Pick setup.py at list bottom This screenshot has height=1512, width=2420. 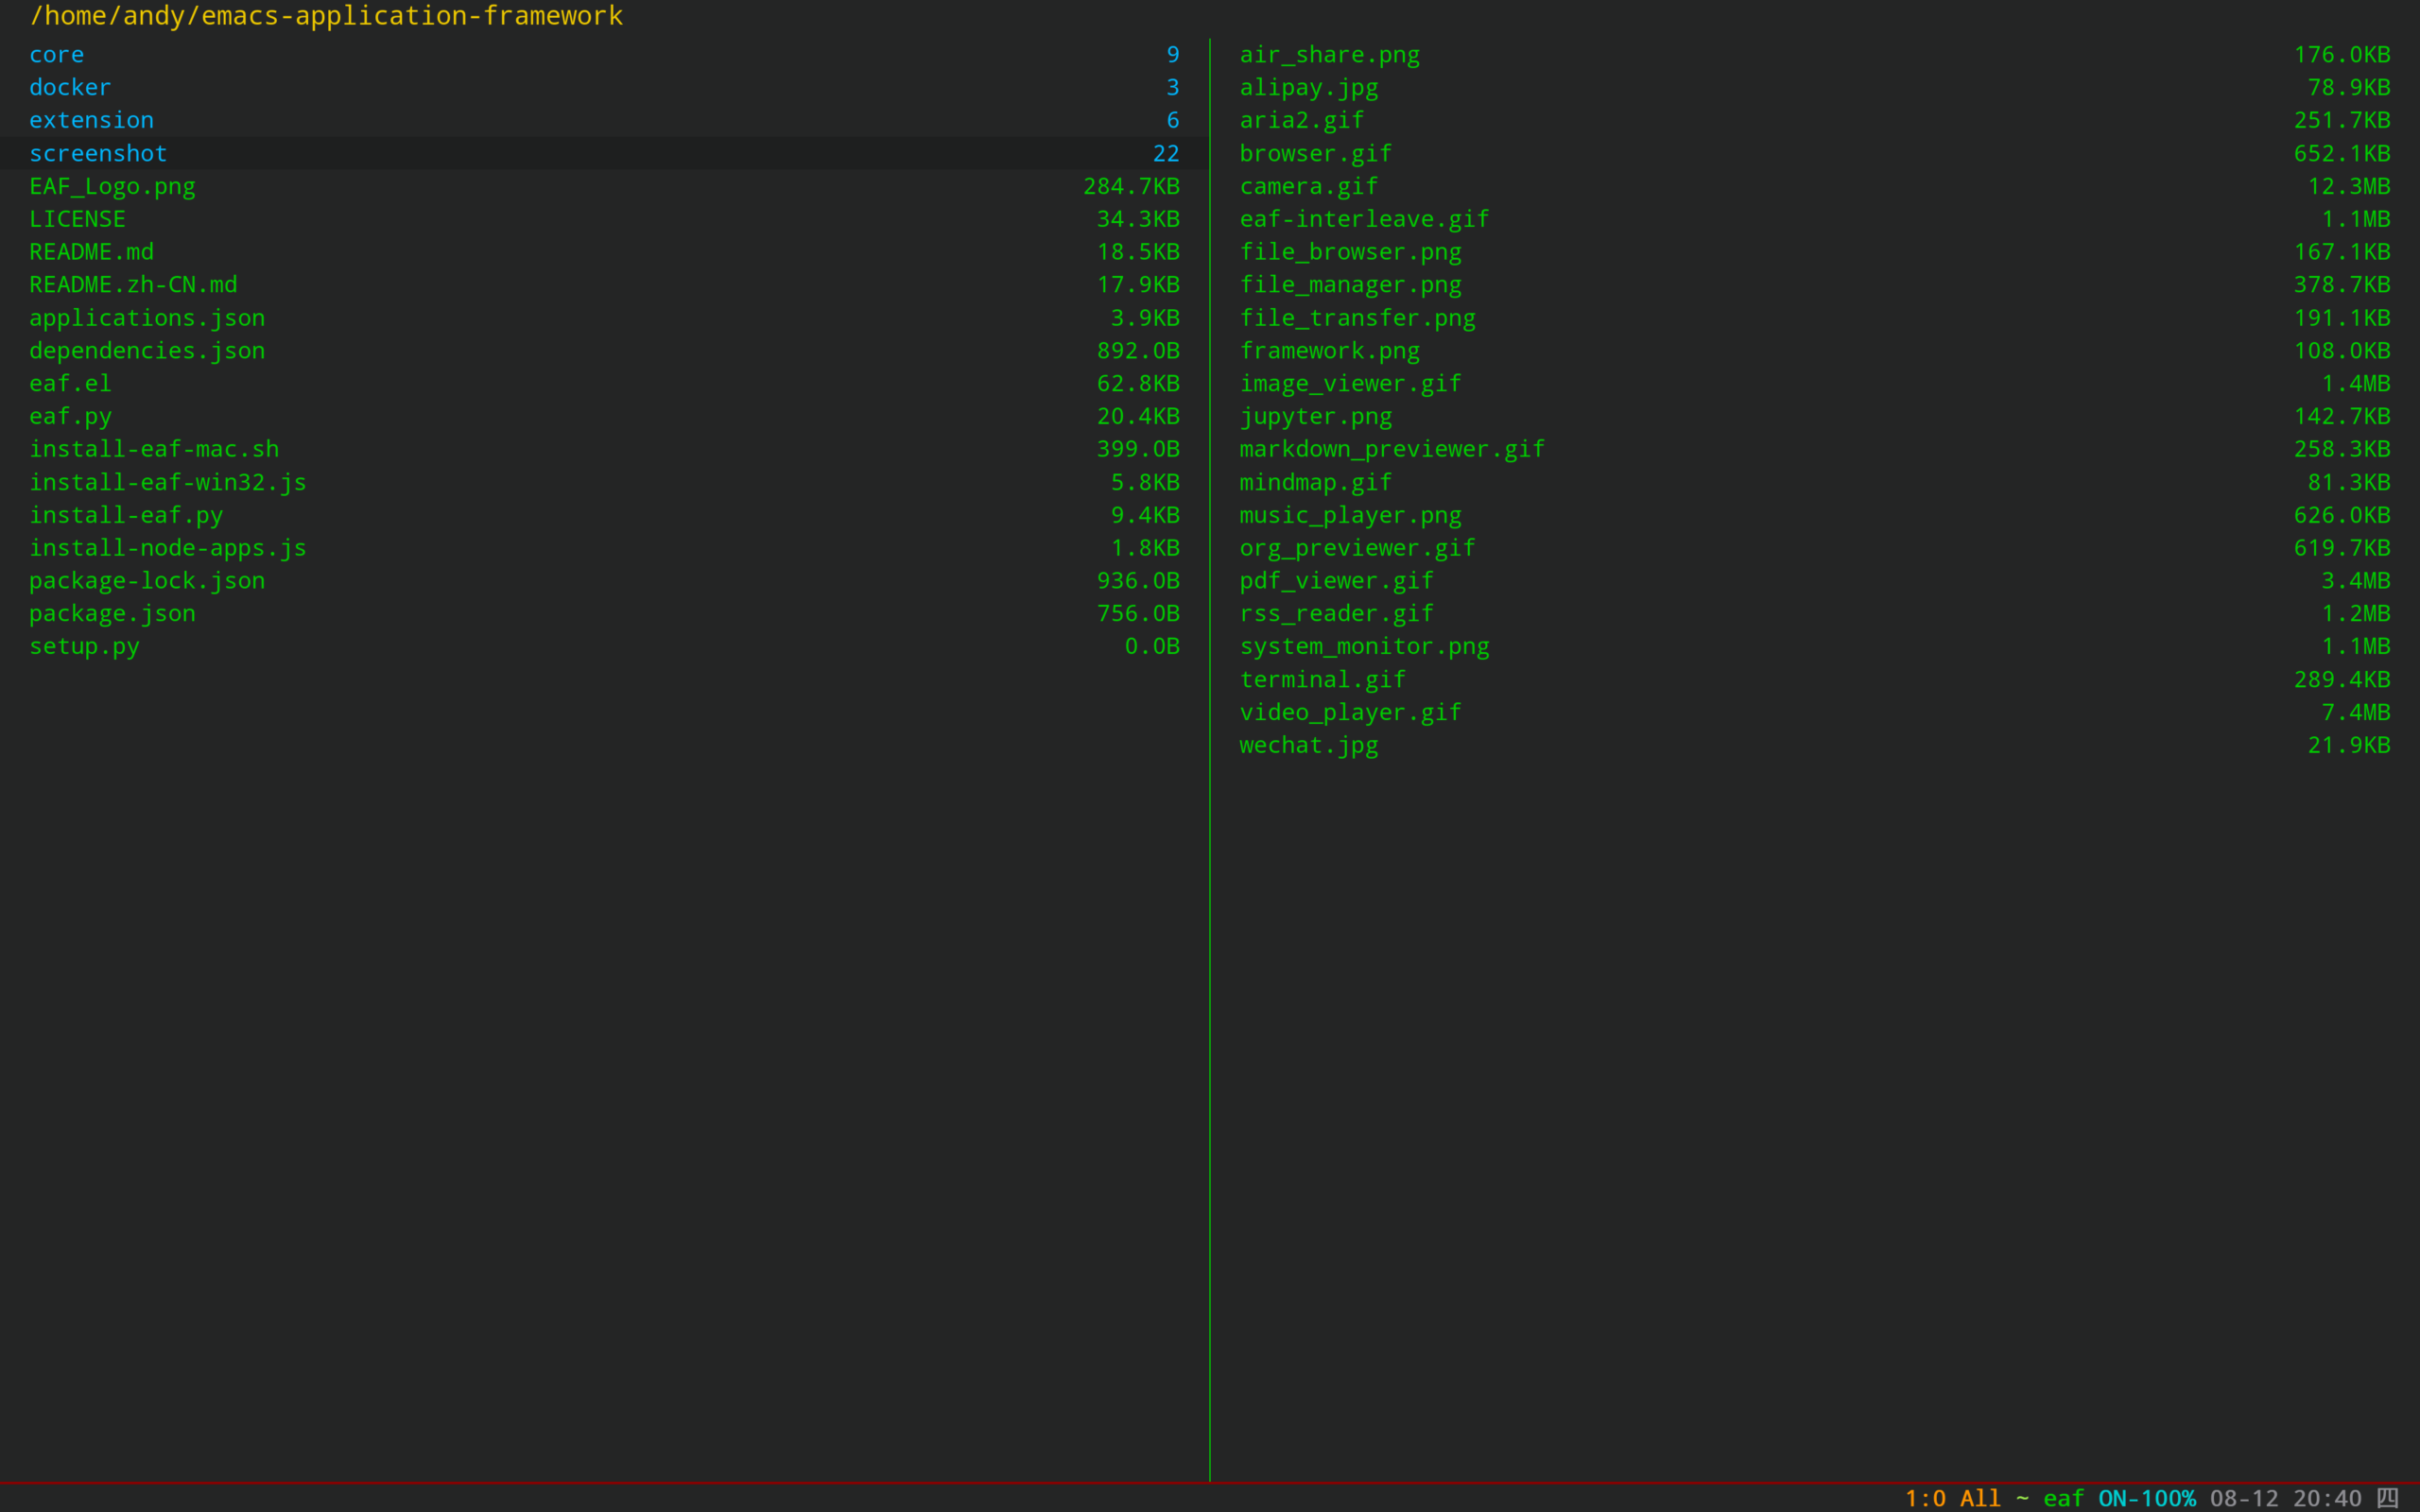point(84,647)
